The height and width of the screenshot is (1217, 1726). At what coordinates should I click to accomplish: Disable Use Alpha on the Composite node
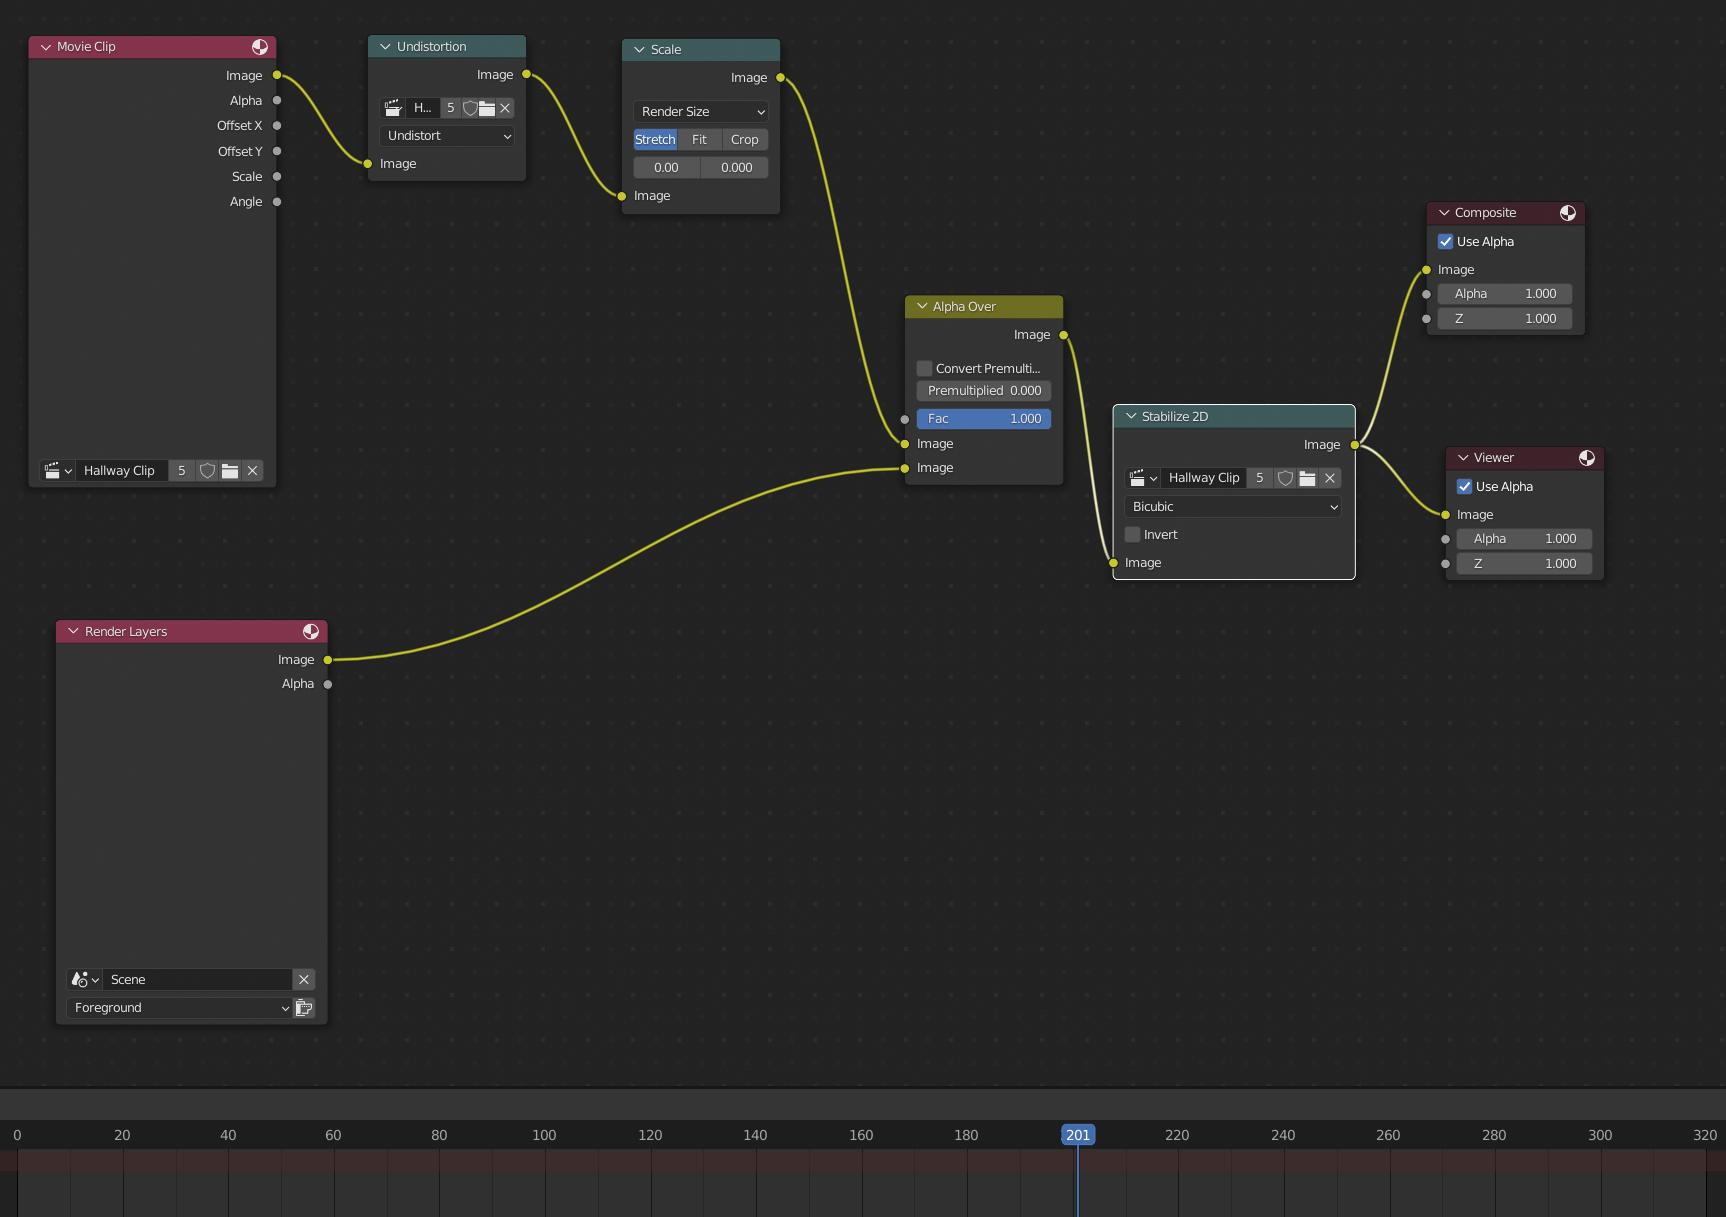1445,241
